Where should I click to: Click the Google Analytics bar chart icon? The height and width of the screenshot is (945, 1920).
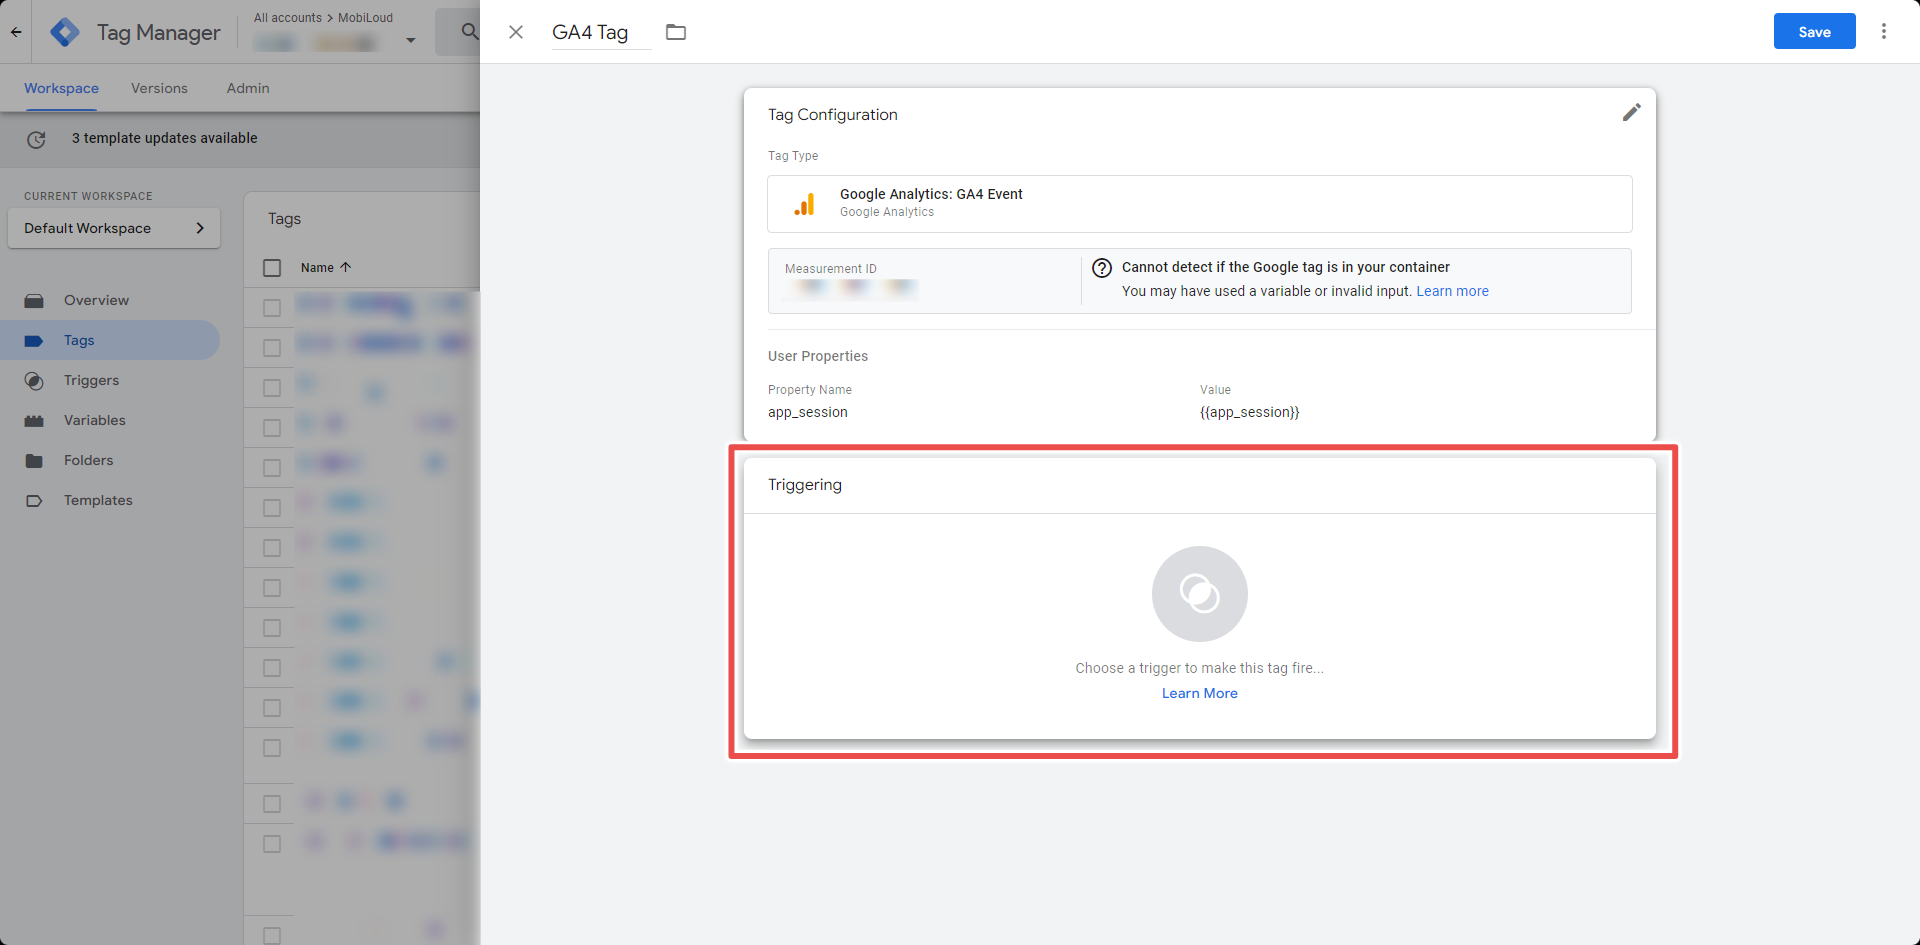[x=804, y=204]
